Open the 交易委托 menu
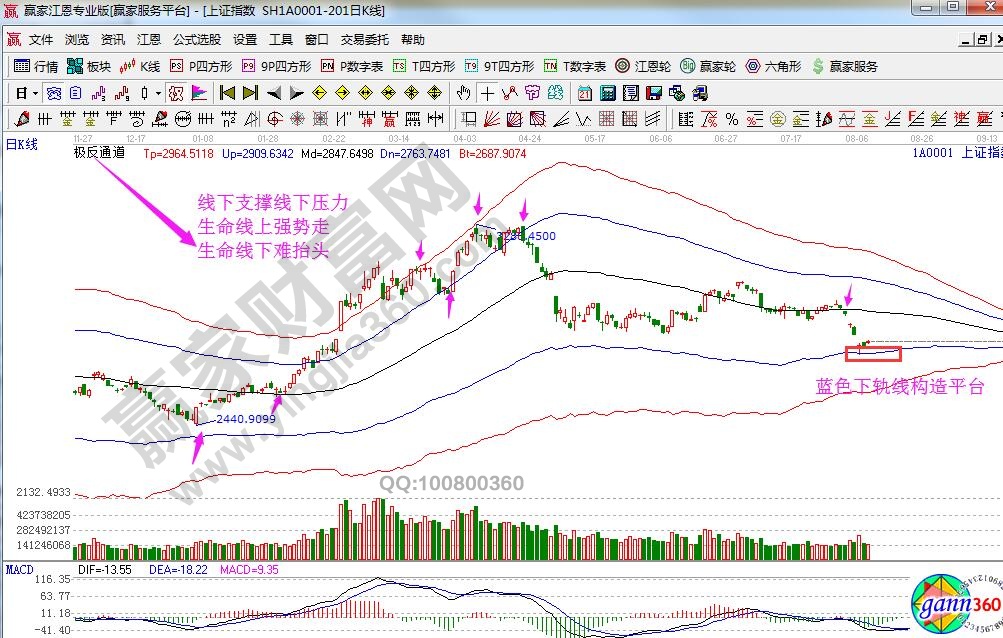1003x638 pixels. pyautogui.click(x=364, y=40)
